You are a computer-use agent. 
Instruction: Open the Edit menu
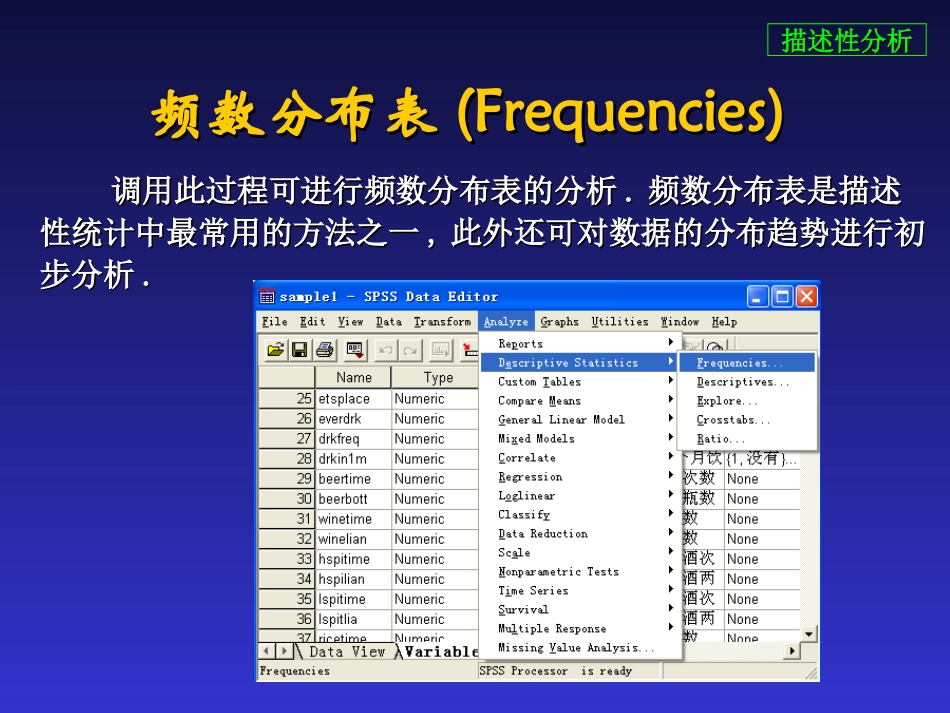[x=313, y=322]
